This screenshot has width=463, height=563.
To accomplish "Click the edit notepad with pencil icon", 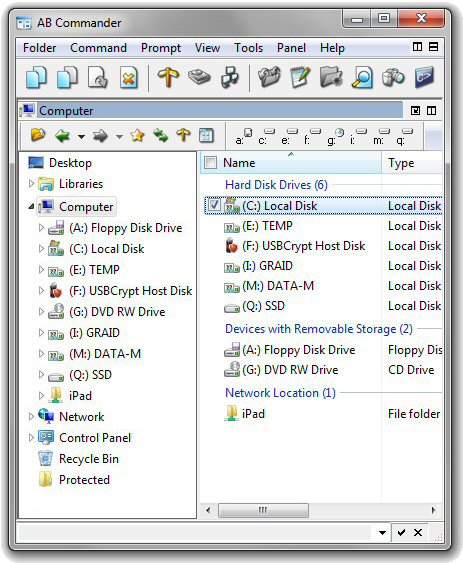I will click(300, 77).
